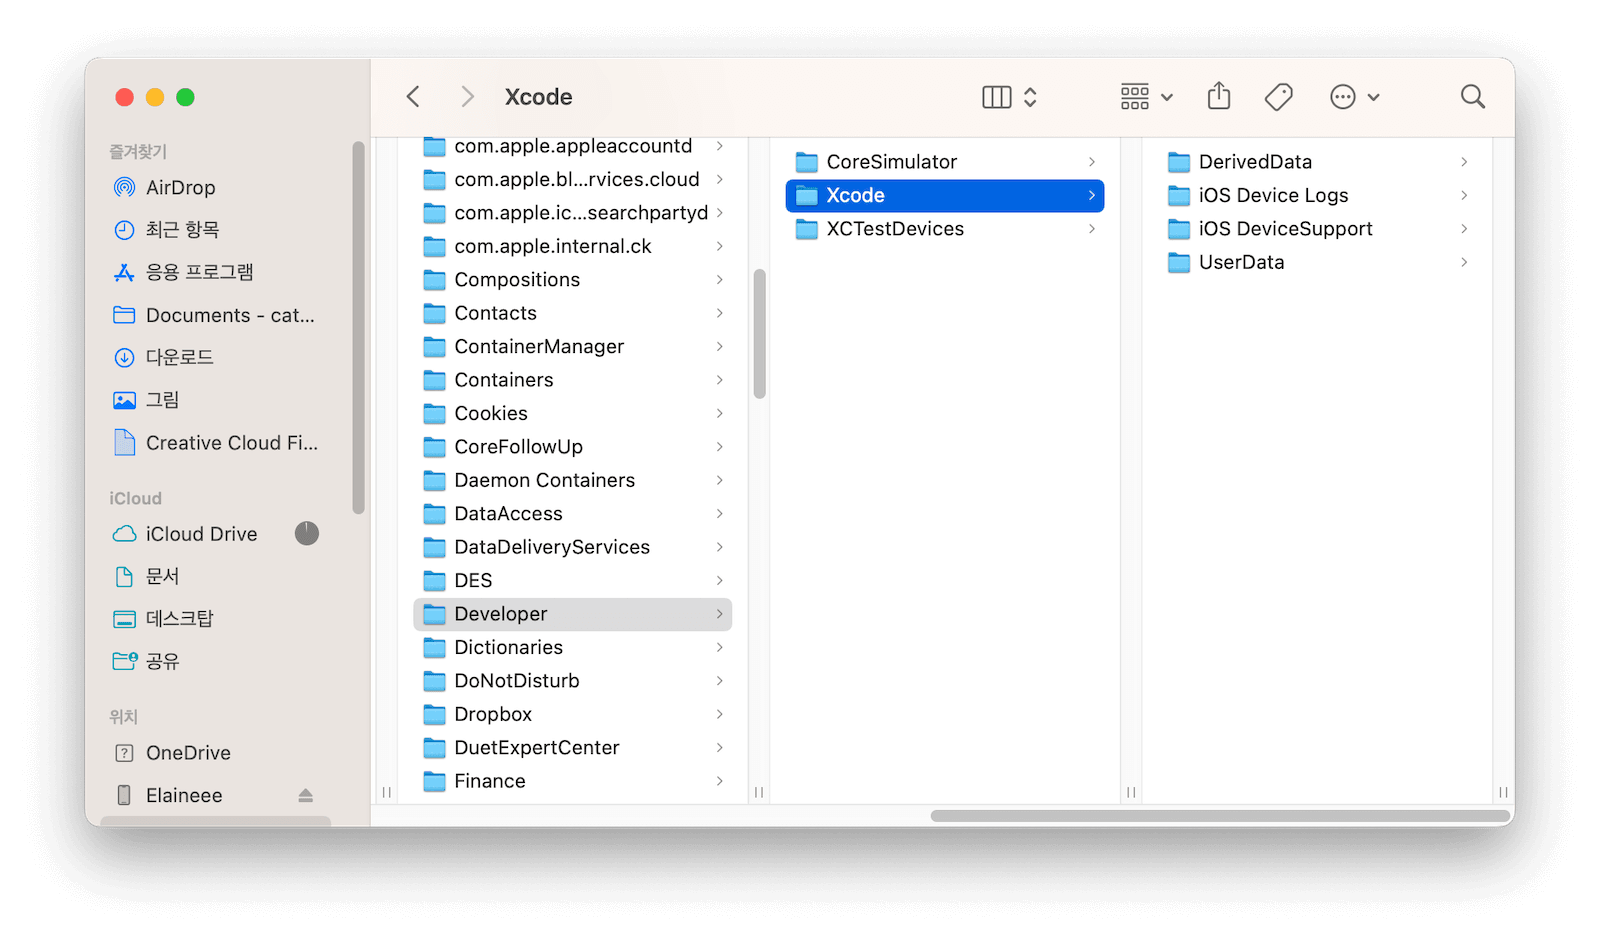Viewport: 1600px width, 939px height.
Task: Select the Developer folder
Action: pos(572,614)
